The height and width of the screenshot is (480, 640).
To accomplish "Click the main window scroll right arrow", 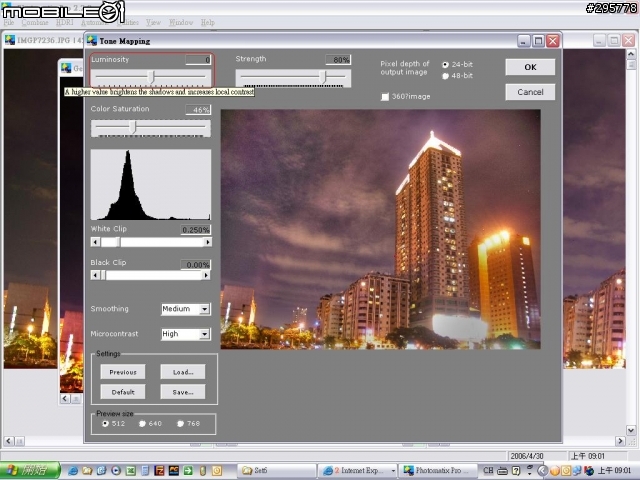I will click(620, 441).
